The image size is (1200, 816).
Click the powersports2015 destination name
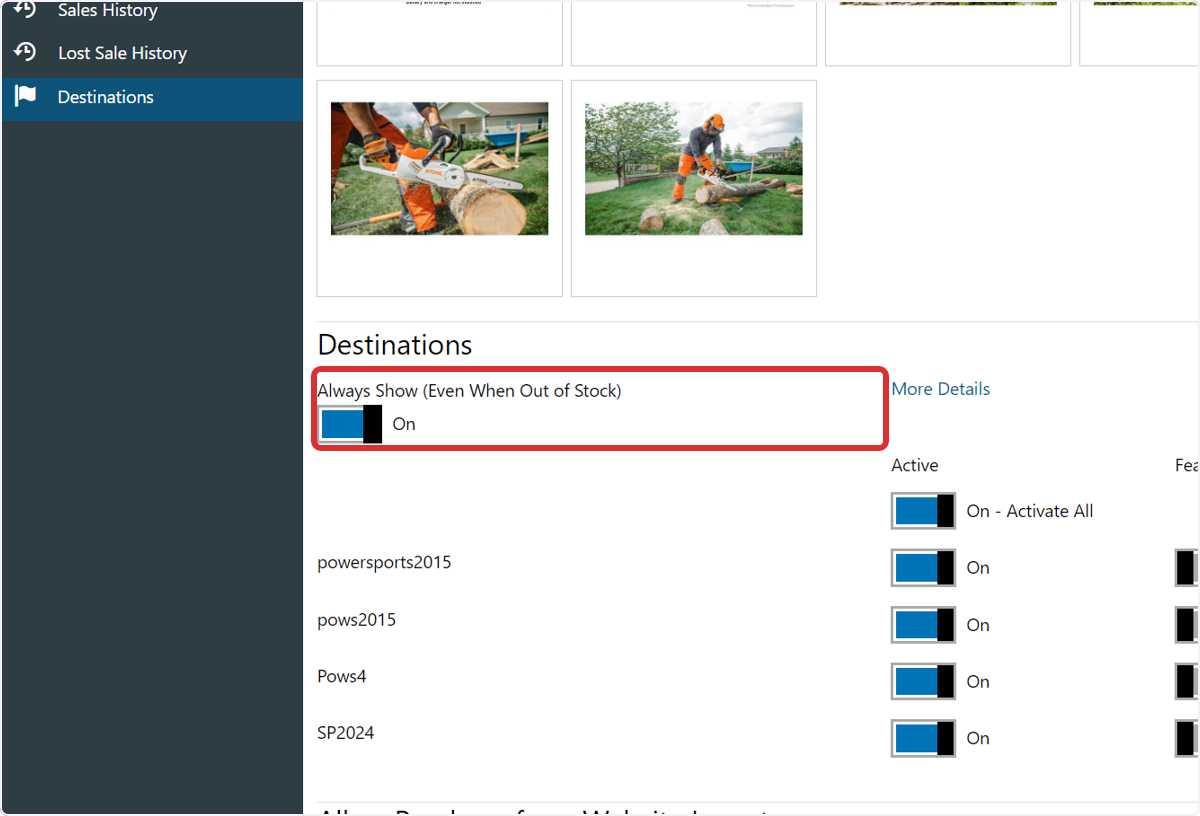tap(384, 563)
